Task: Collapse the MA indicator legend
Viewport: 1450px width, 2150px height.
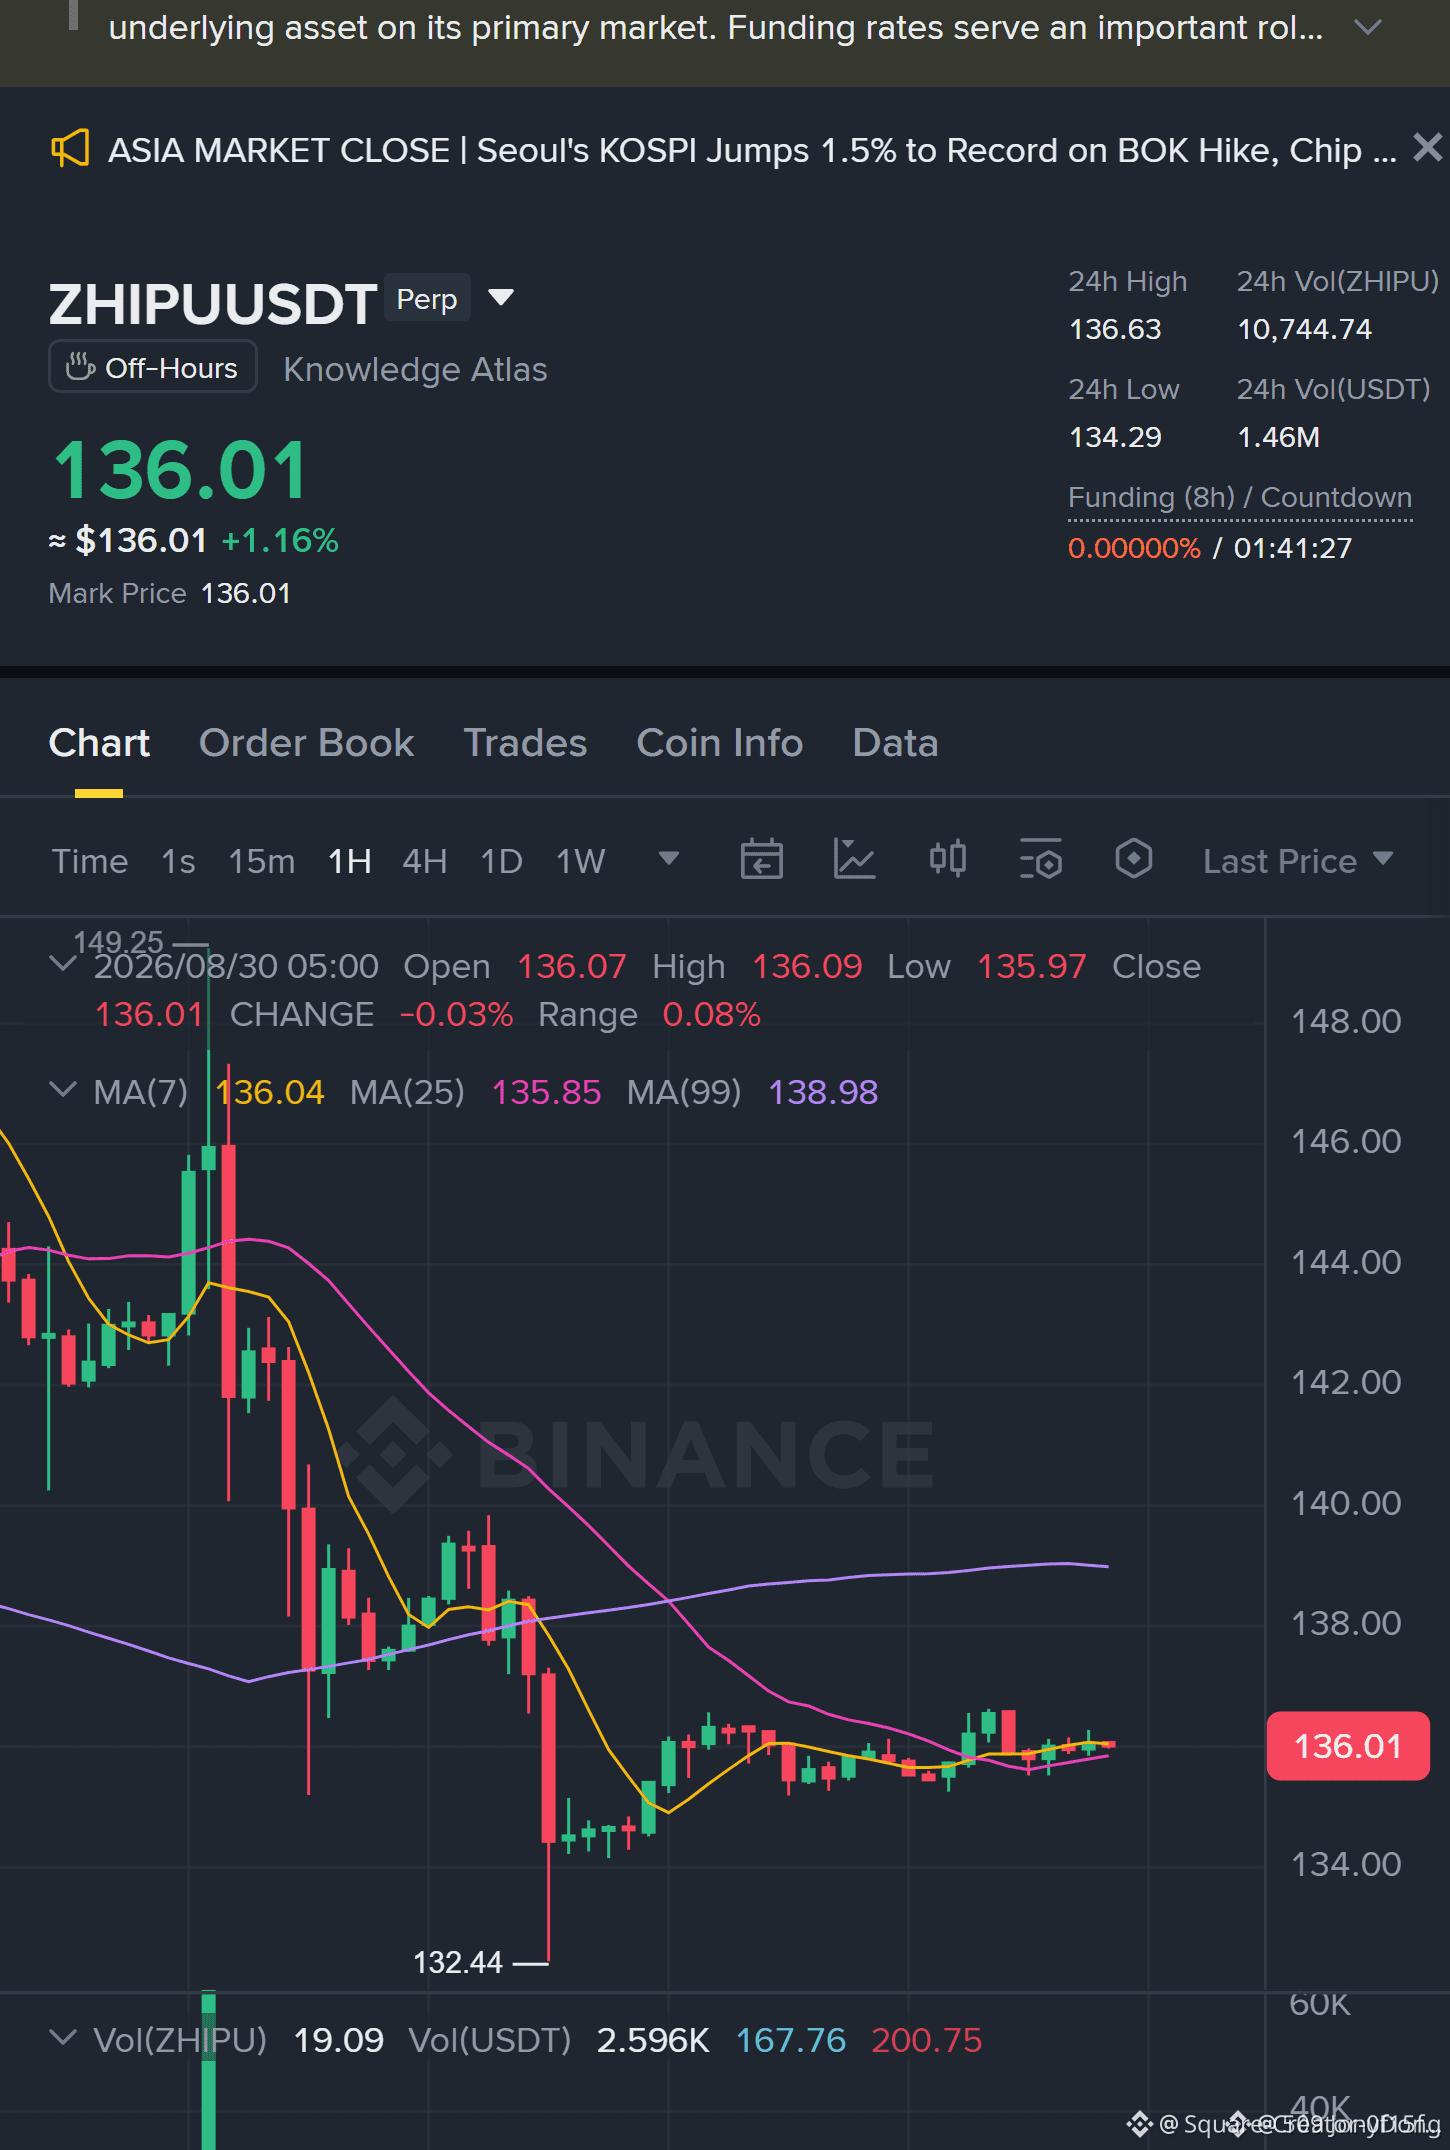Action: (x=63, y=1089)
